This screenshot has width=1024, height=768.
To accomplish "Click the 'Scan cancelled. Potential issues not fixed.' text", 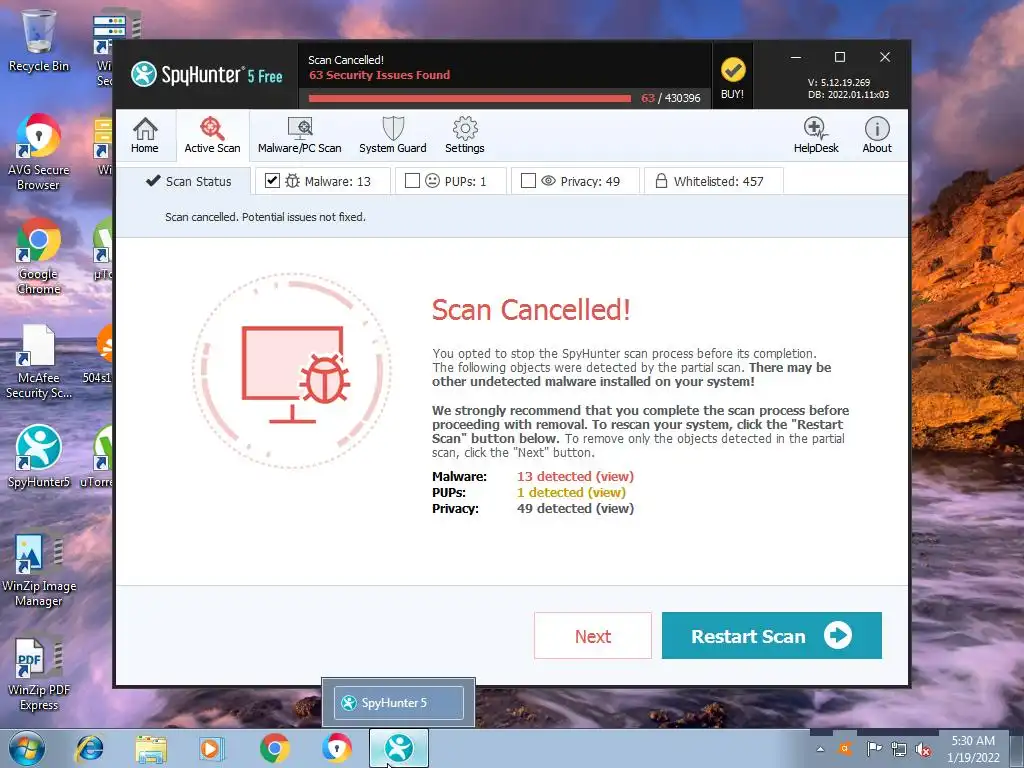I will pyautogui.click(x=265, y=217).
